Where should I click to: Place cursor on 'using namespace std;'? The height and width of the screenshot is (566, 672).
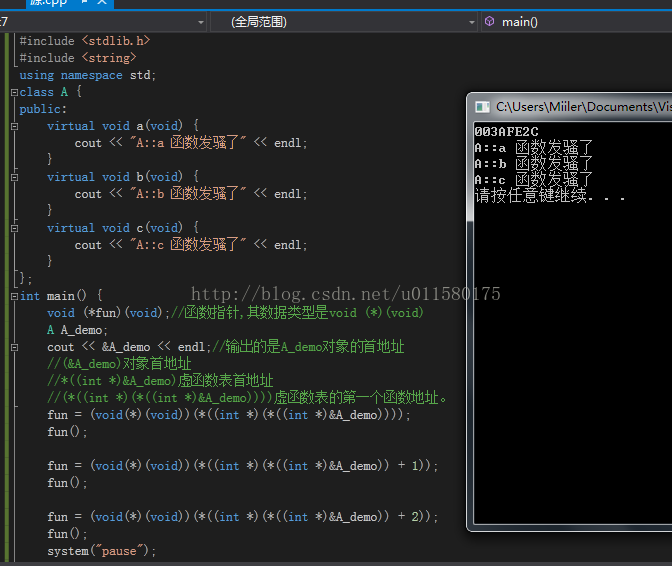click(x=88, y=75)
